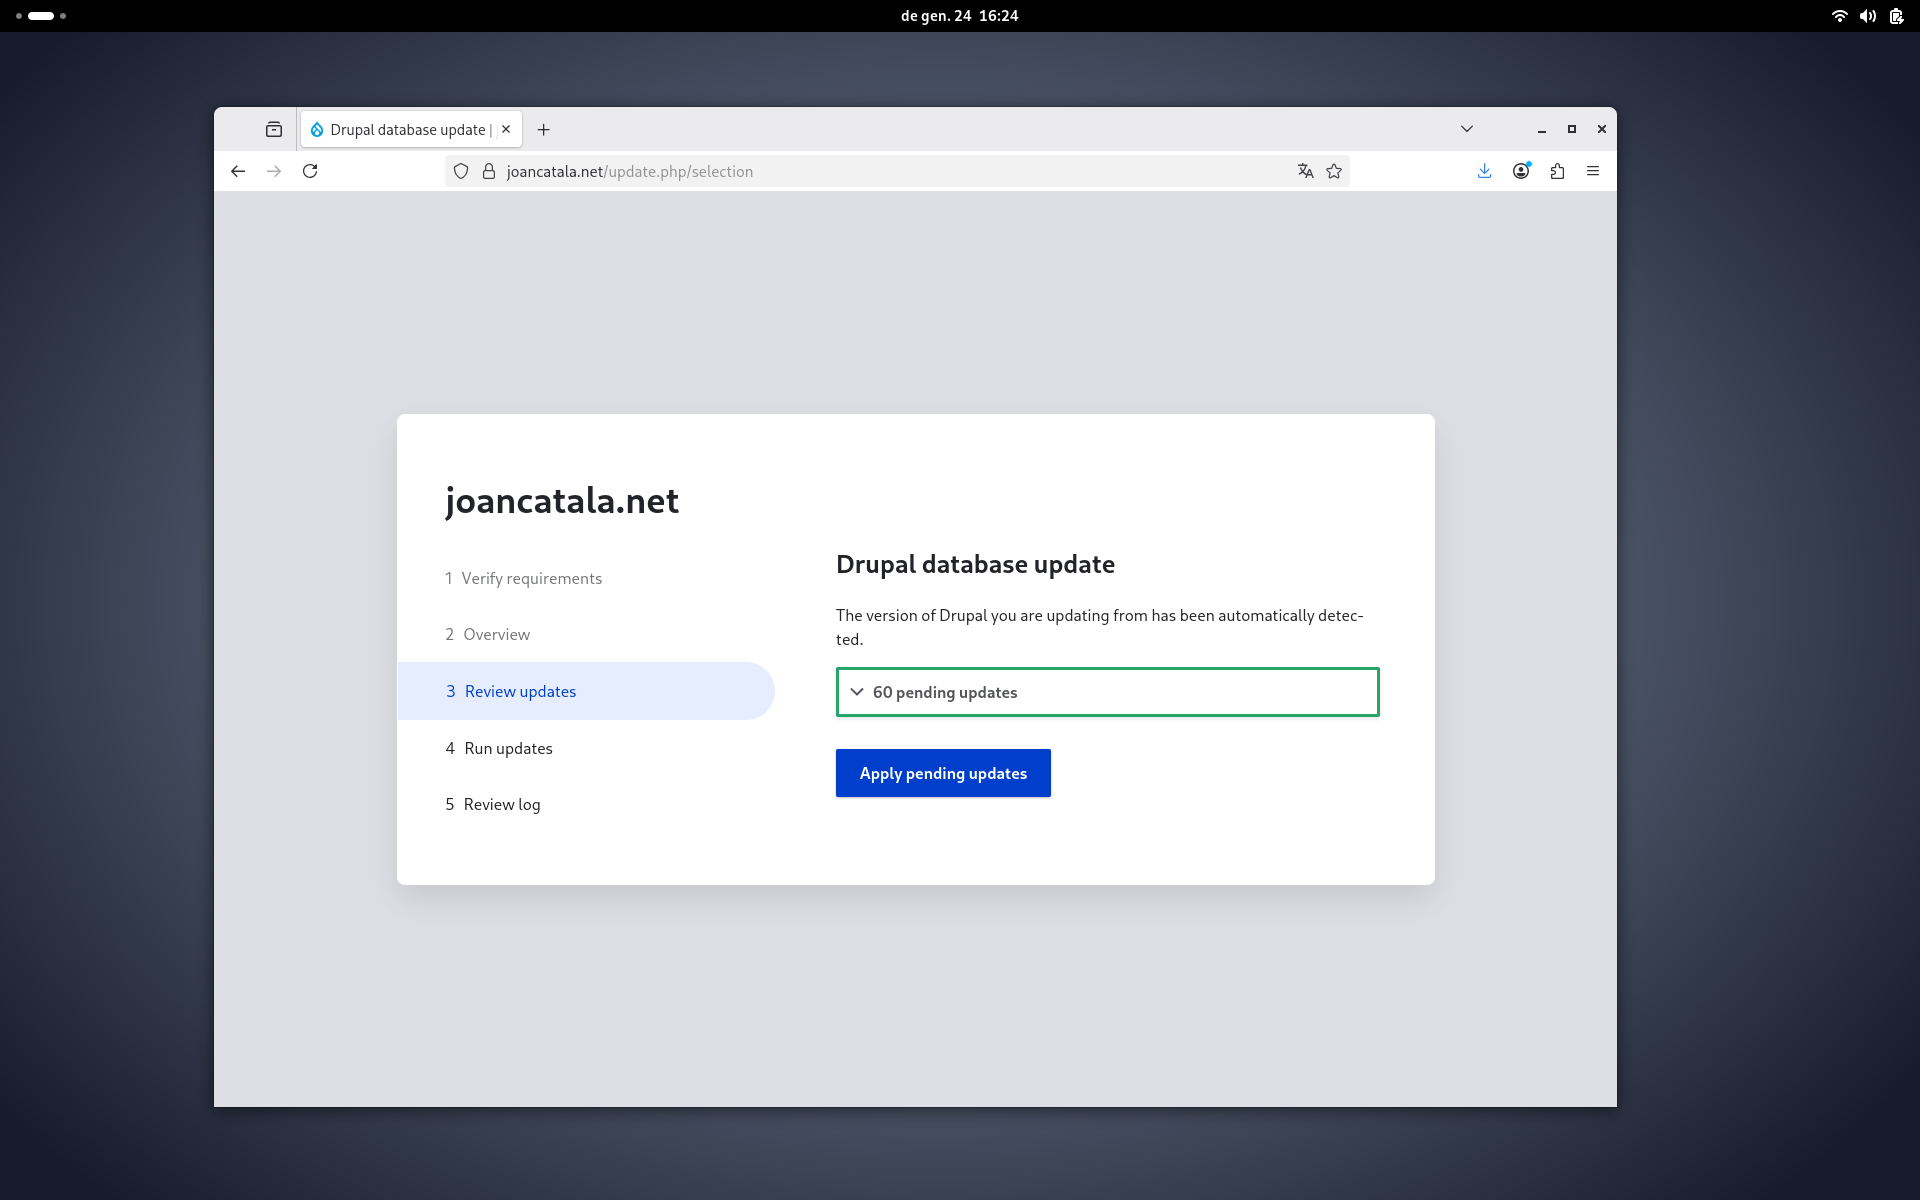The image size is (1920, 1200).
Task: Open the Firefox downloads panel
Action: [1484, 171]
